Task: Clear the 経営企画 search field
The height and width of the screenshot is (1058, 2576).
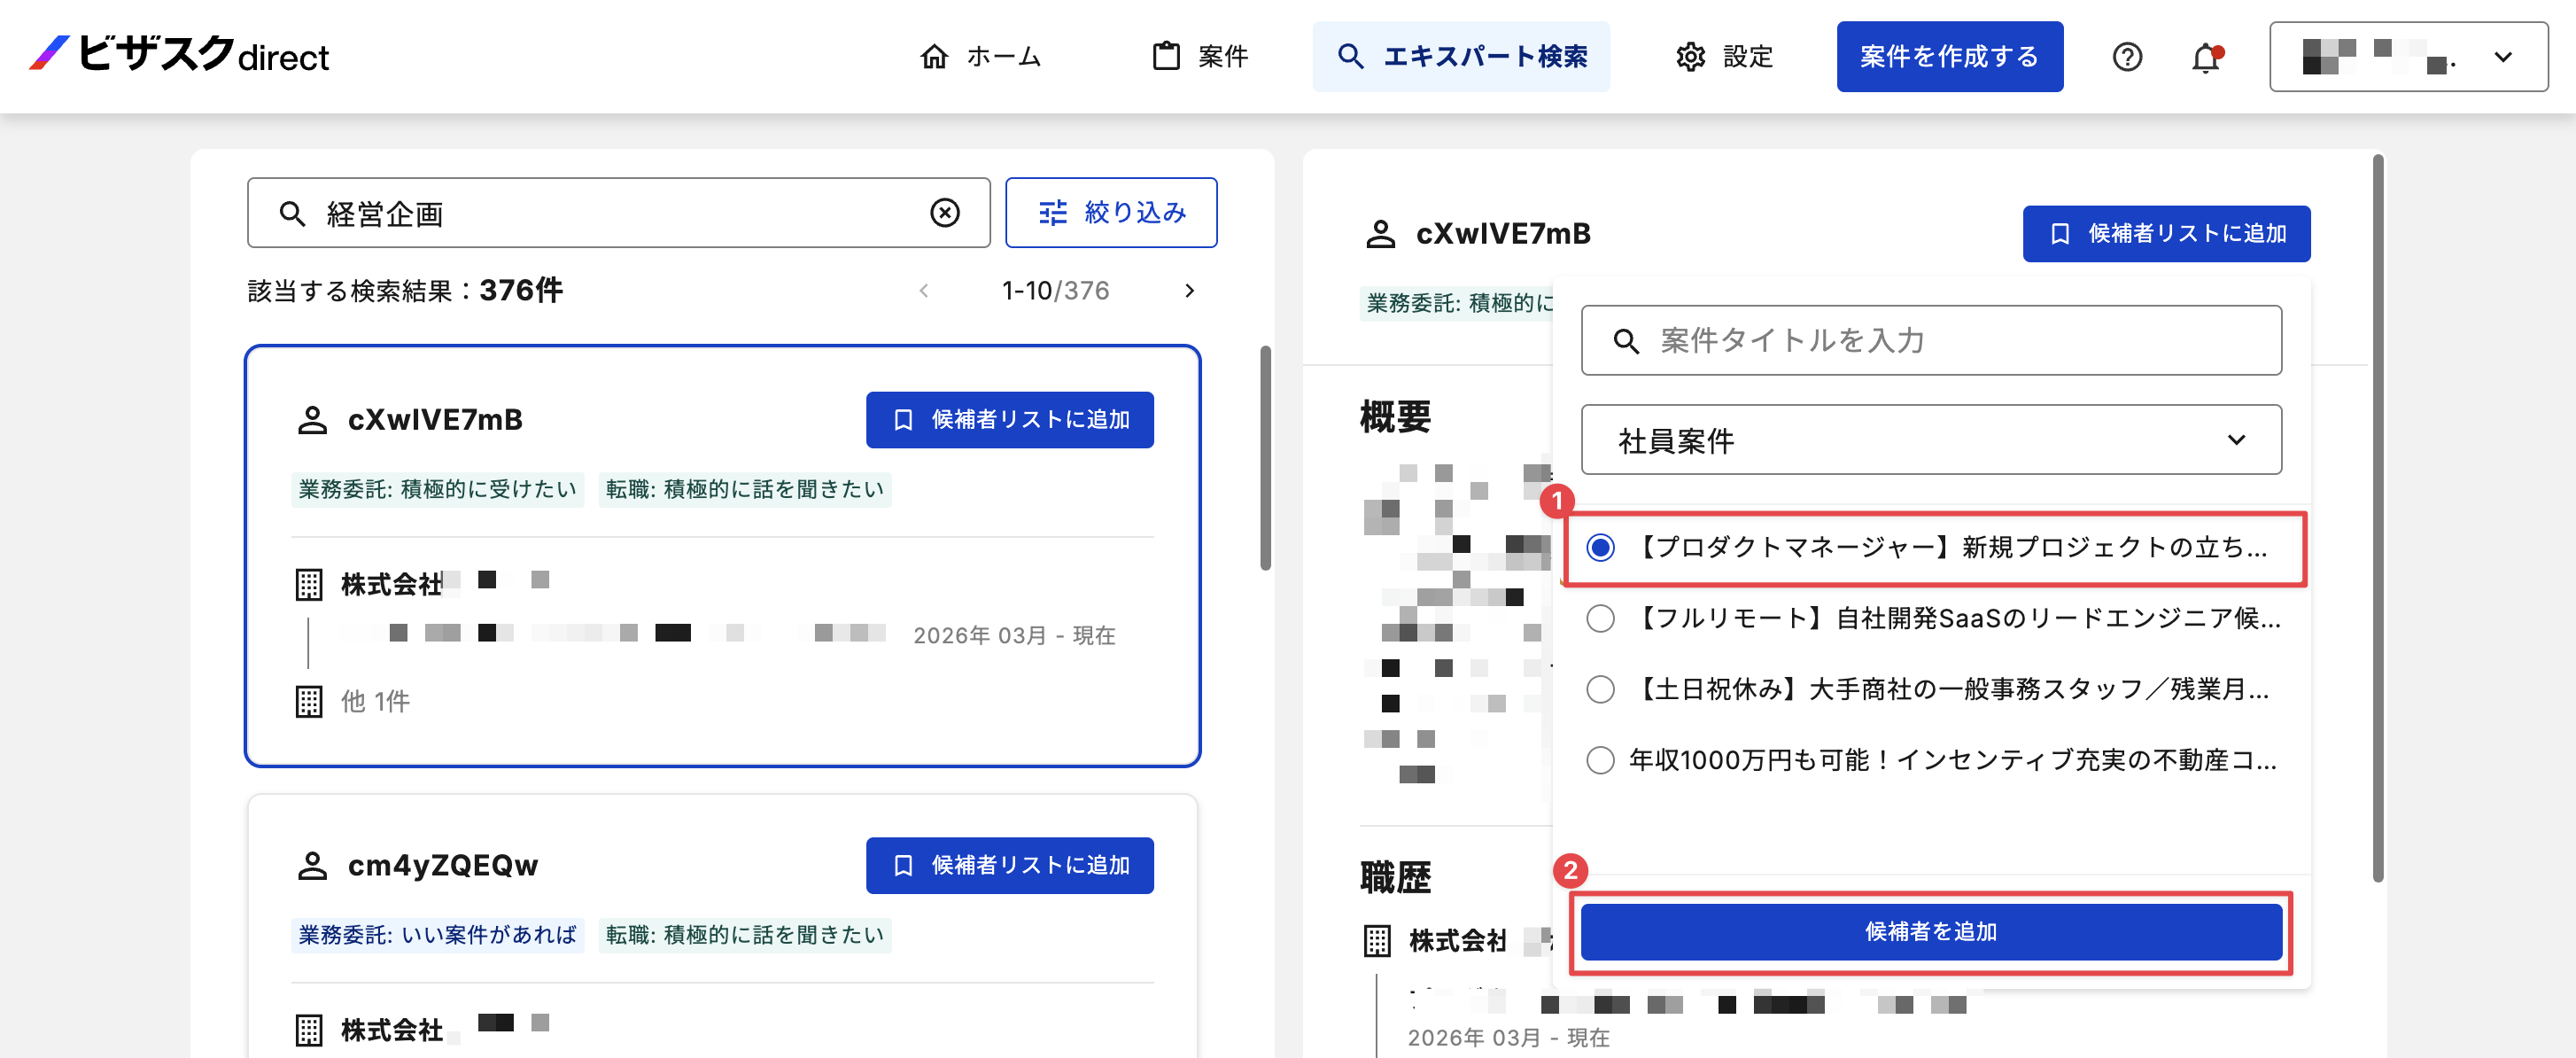Action: pyautogui.click(x=944, y=213)
